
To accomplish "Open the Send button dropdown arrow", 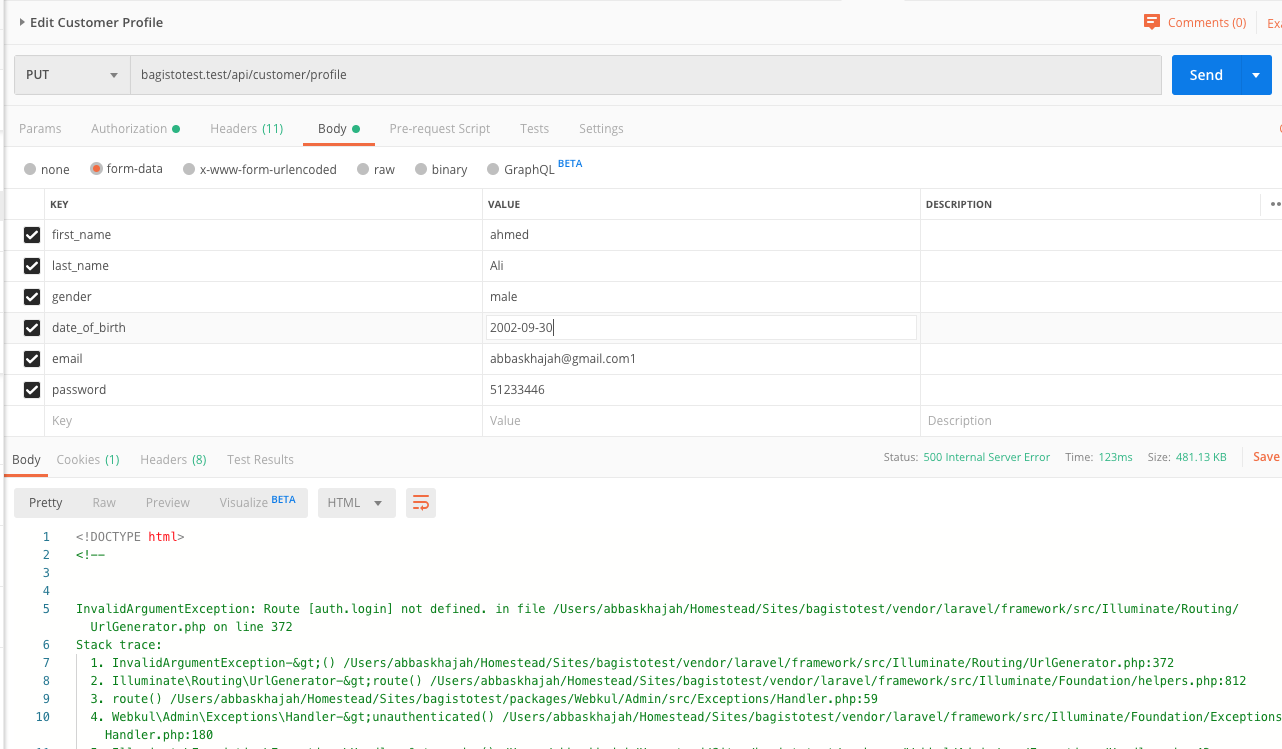I will [1256, 75].
